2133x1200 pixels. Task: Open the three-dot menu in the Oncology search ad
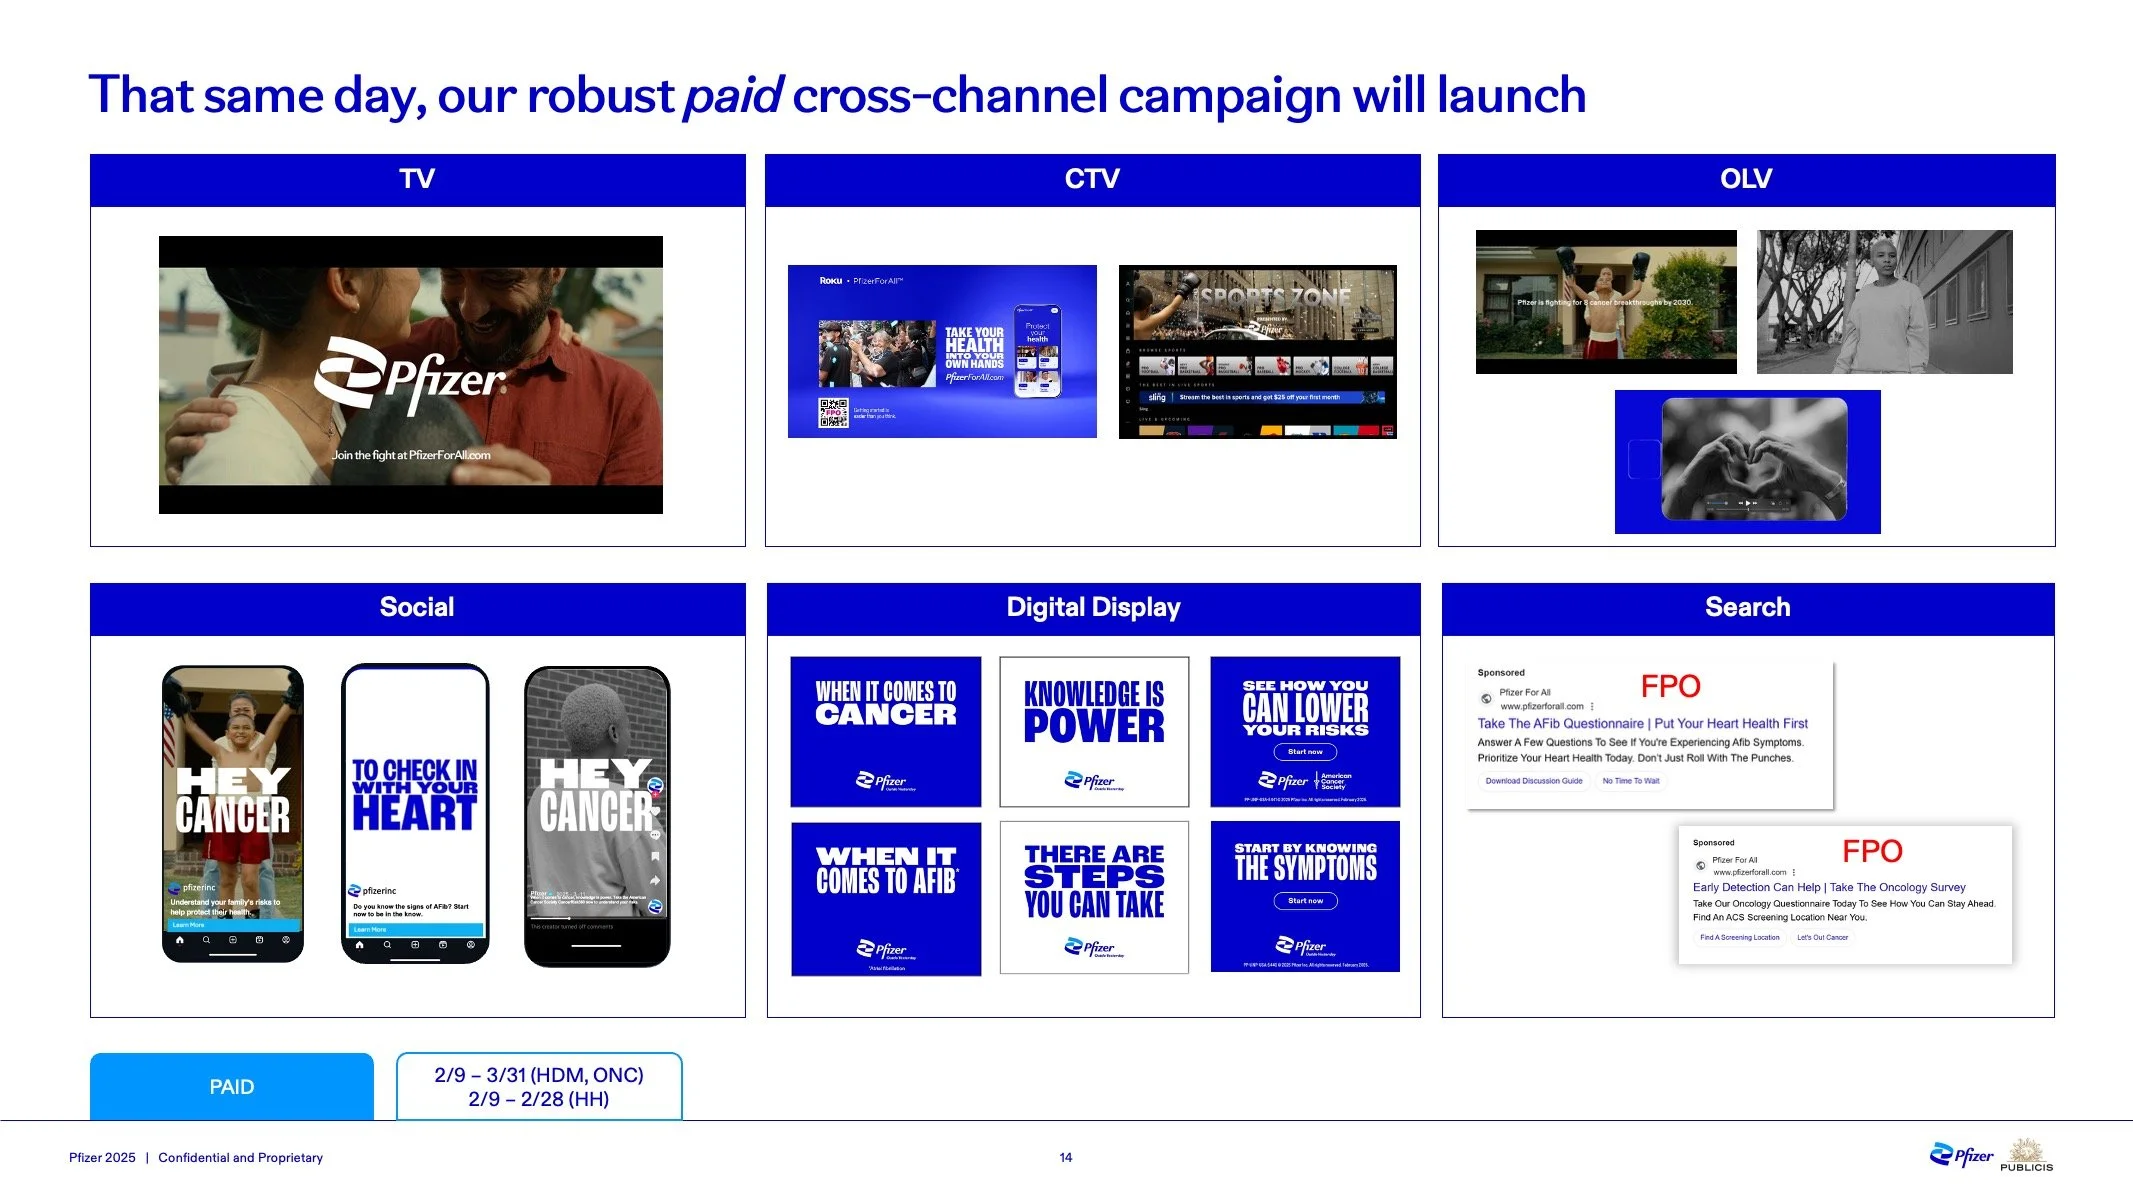click(x=1794, y=872)
